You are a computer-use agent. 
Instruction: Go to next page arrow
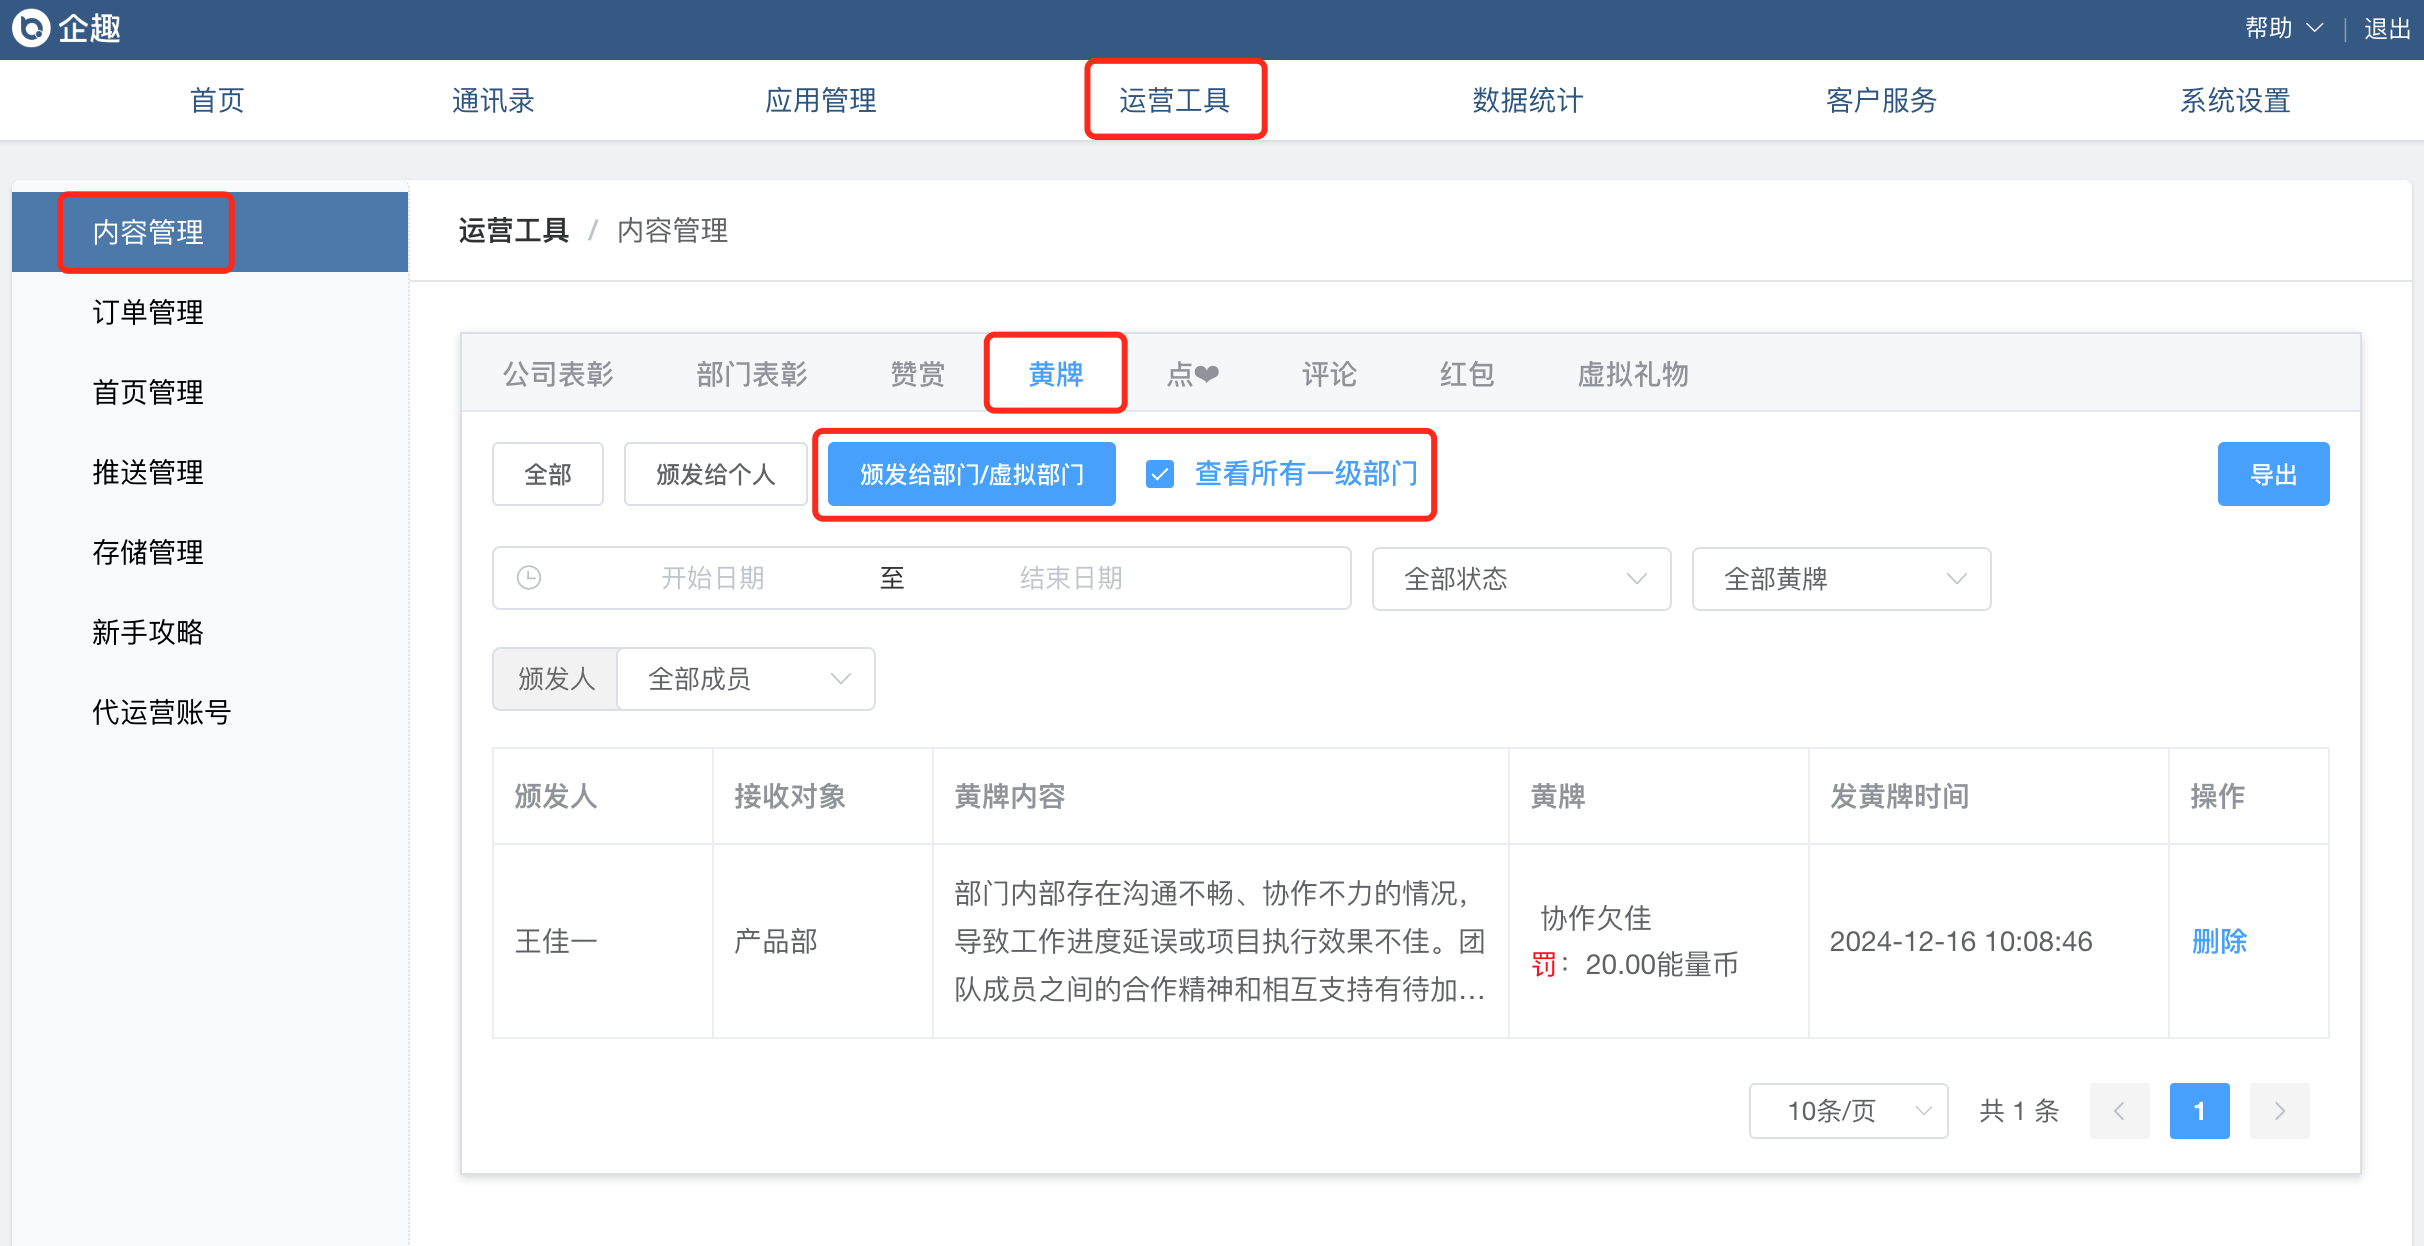[x=2279, y=1111]
